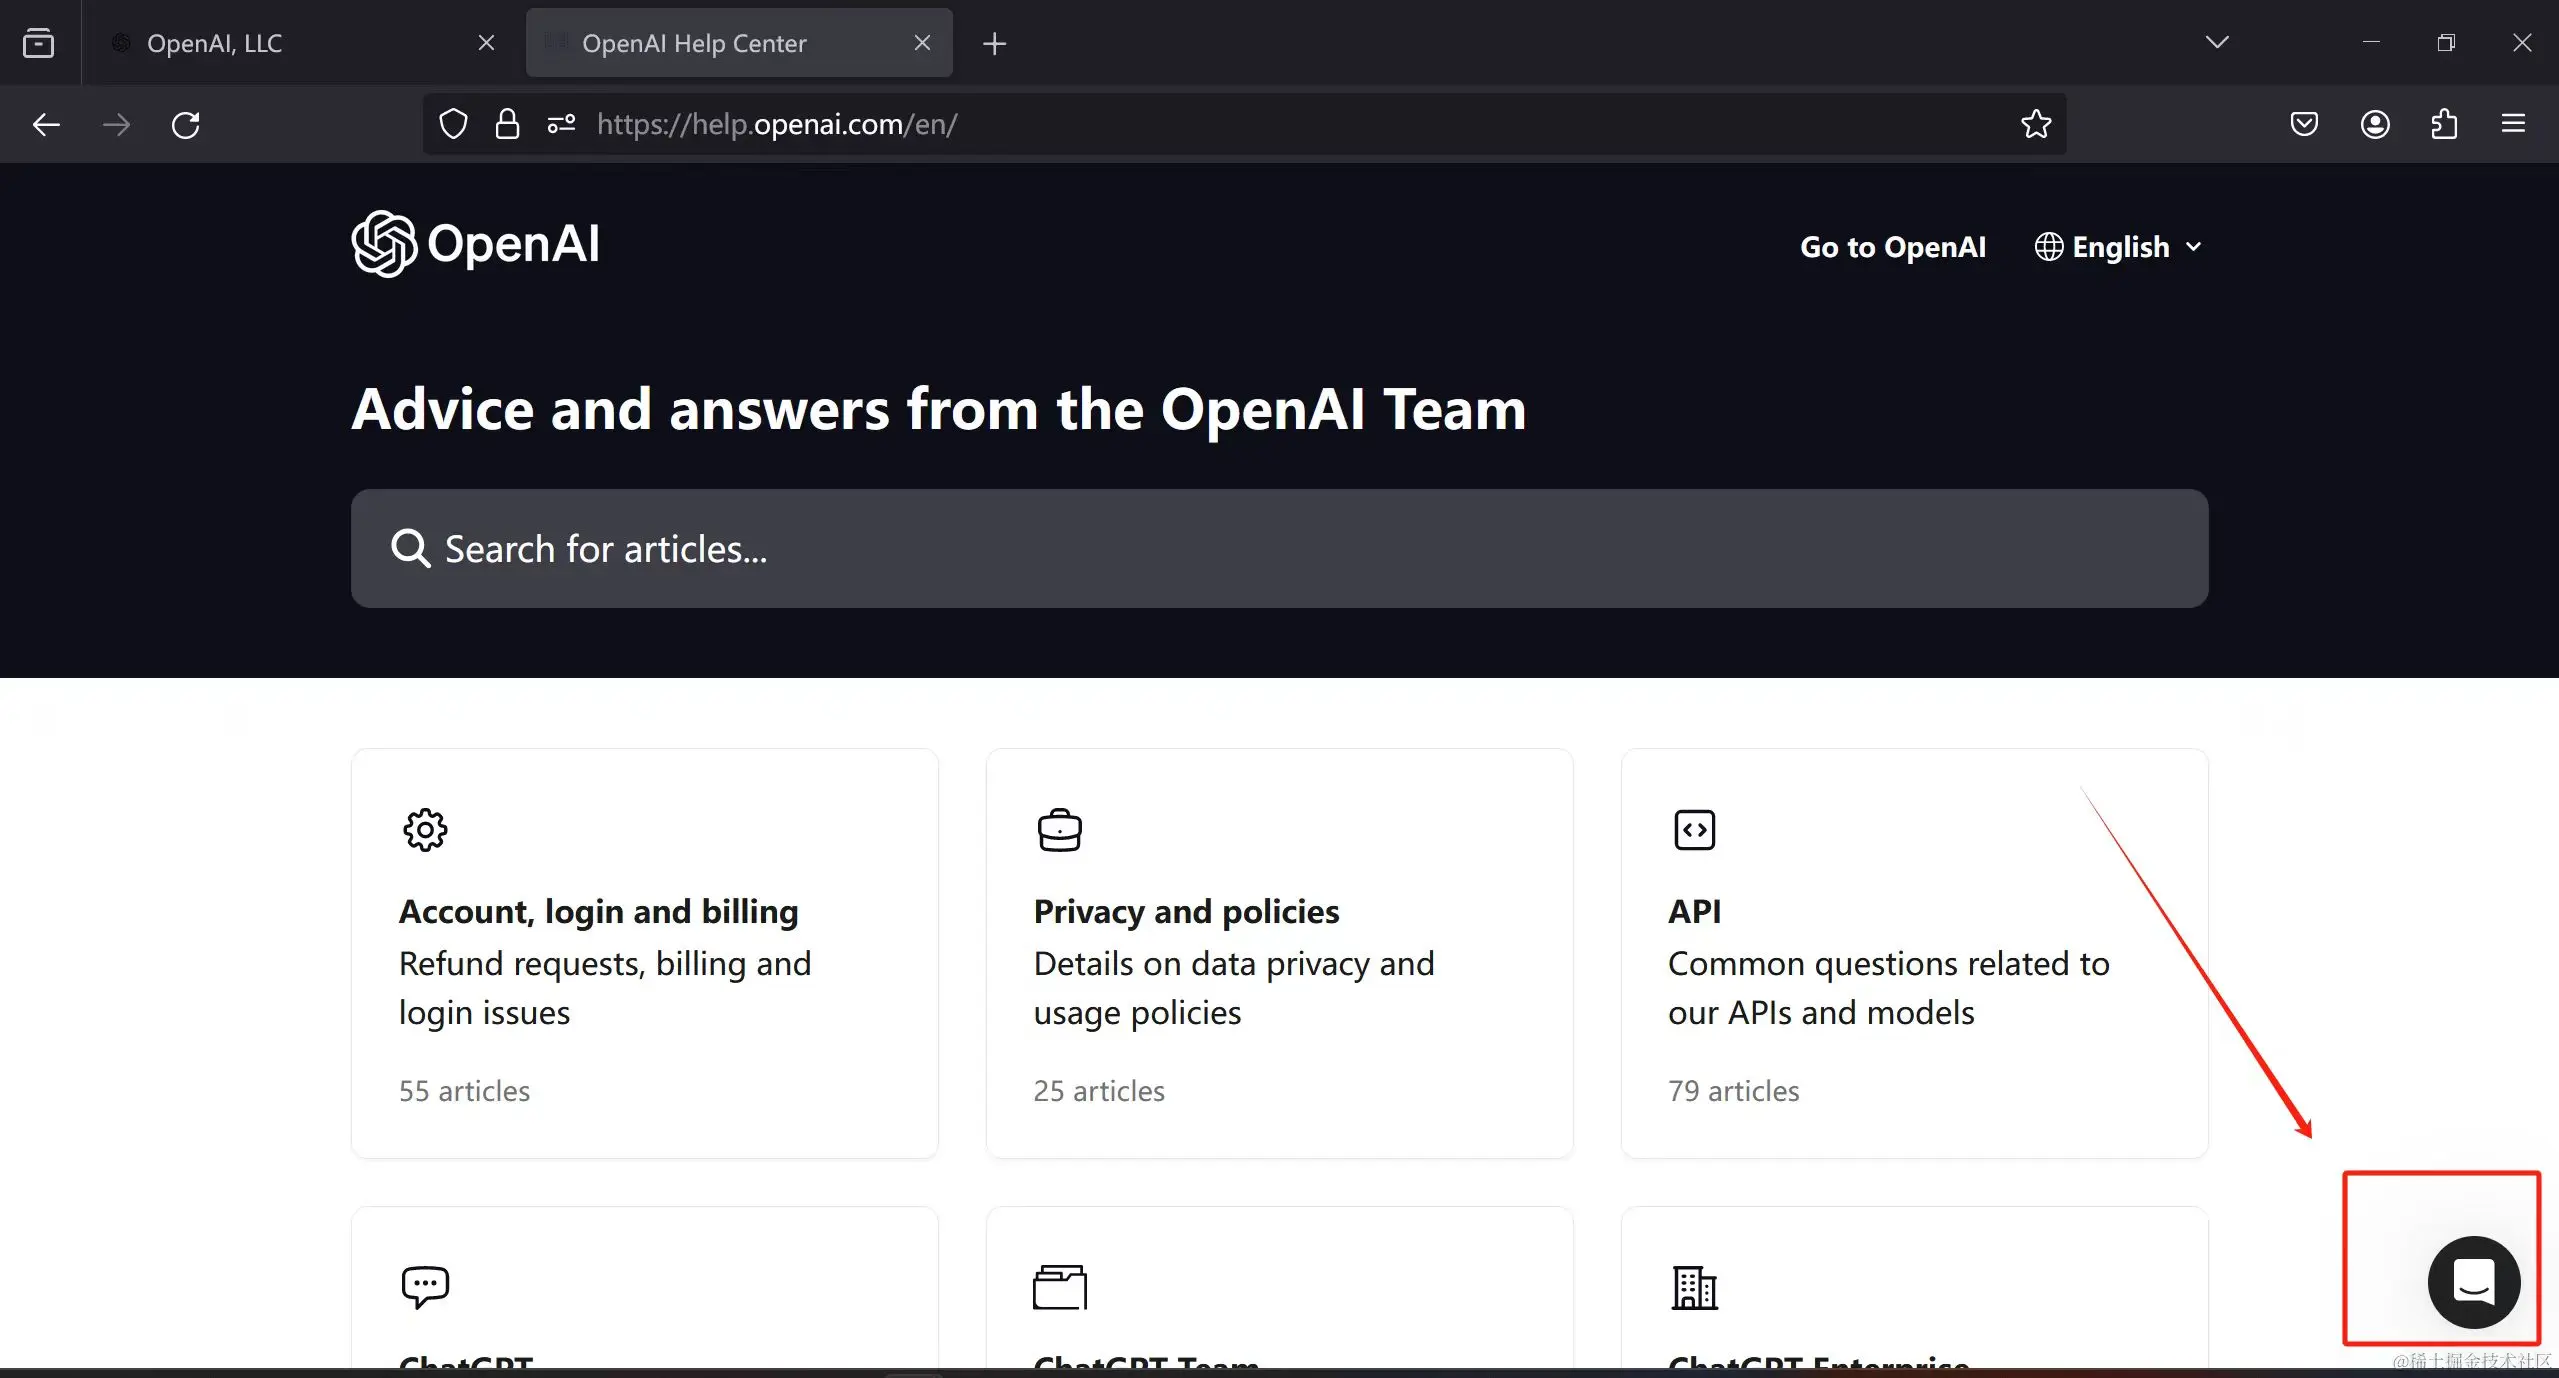Go back to the previous page
The image size is (2559, 1378).
[x=46, y=125]
